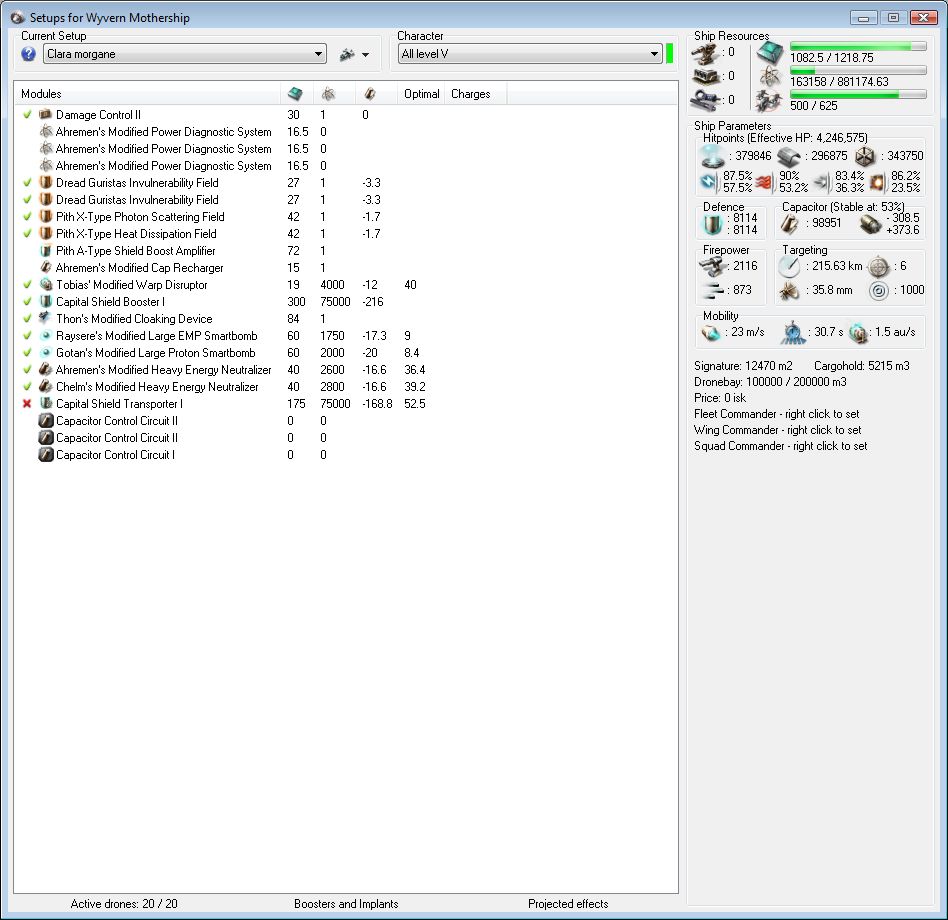Click Wing Commander - right click to set

(x=778, y=430)
